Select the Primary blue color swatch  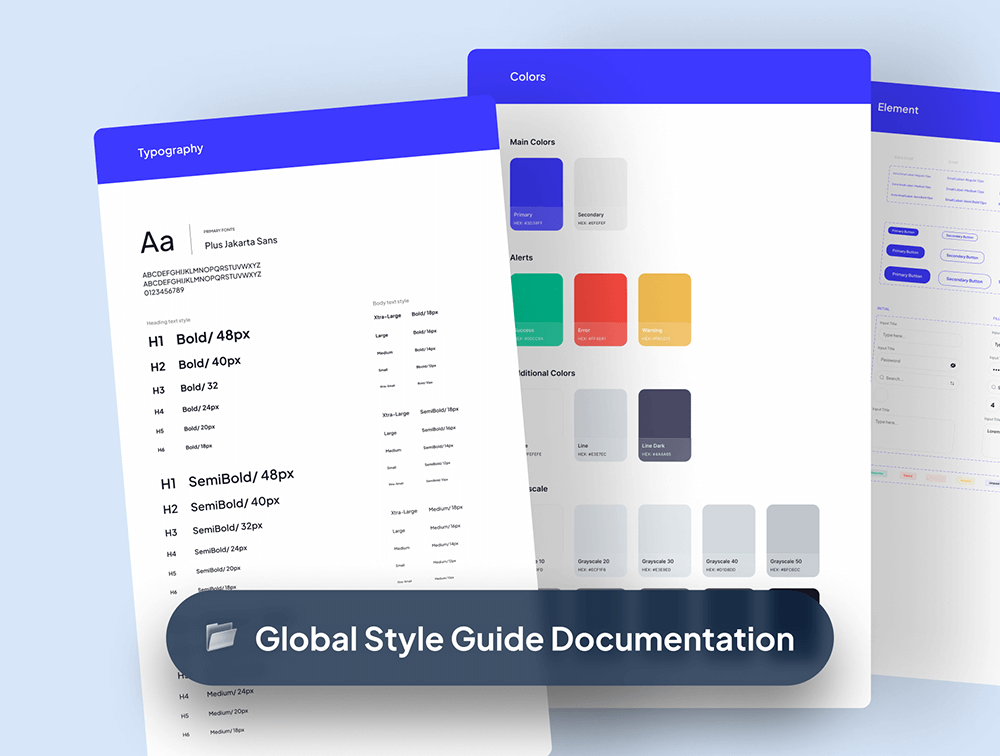537,194
